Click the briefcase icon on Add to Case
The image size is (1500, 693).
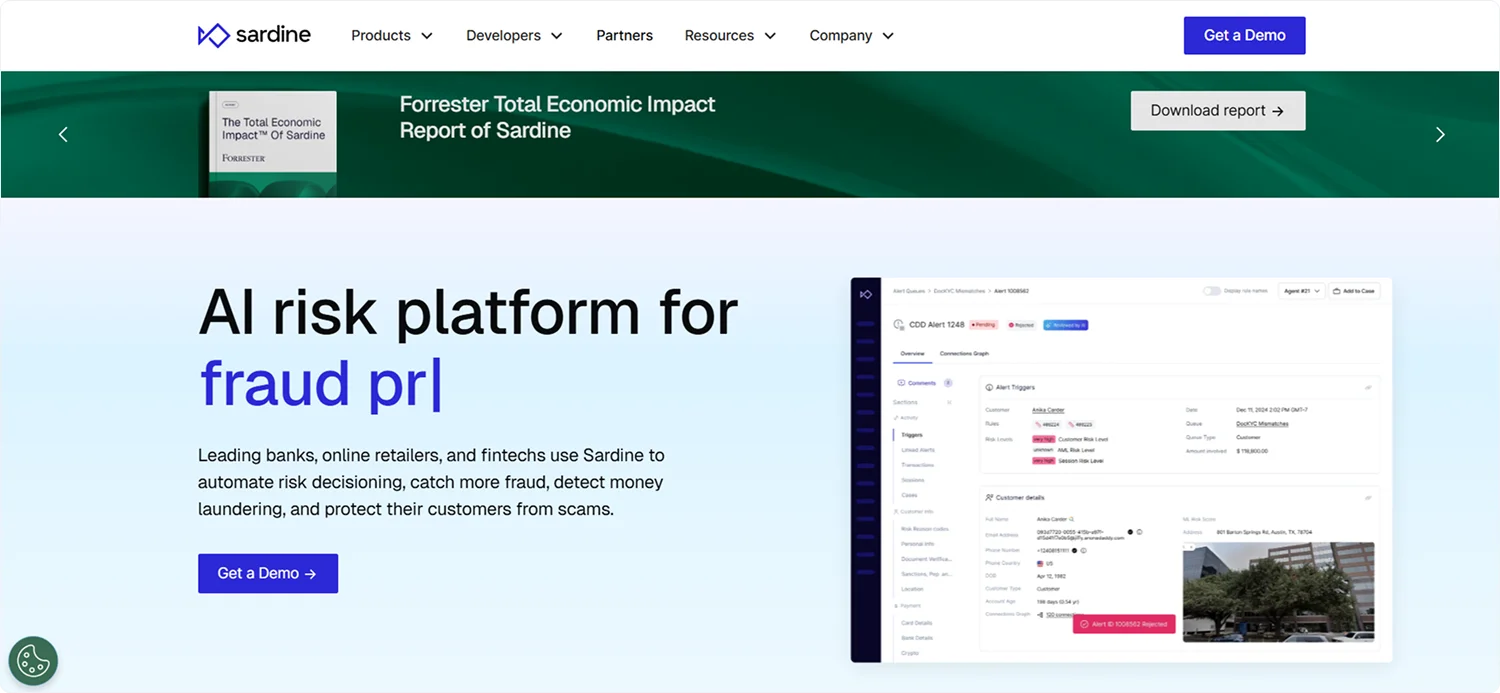click(x=1337, y=291)
